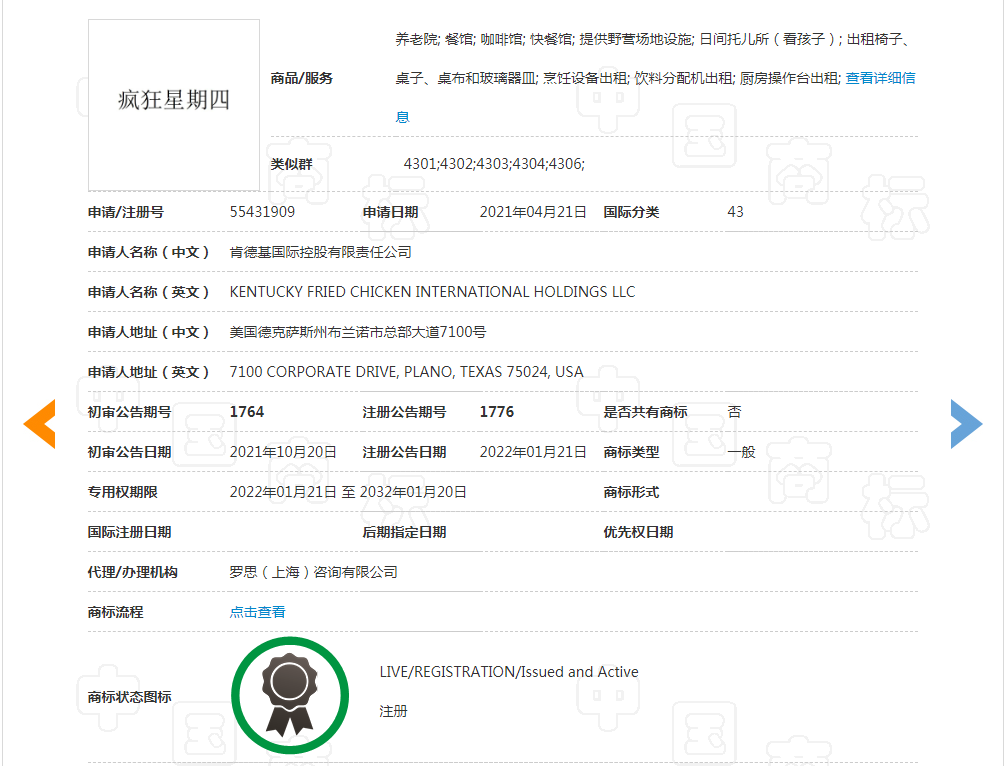Screen dimensions: 1005x766
Task: Select shared trademark value 否
Action: click(x=735, y=412)
